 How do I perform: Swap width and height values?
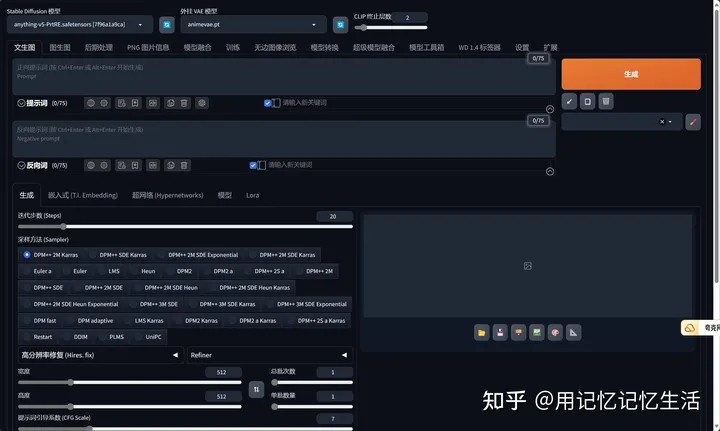256,387
